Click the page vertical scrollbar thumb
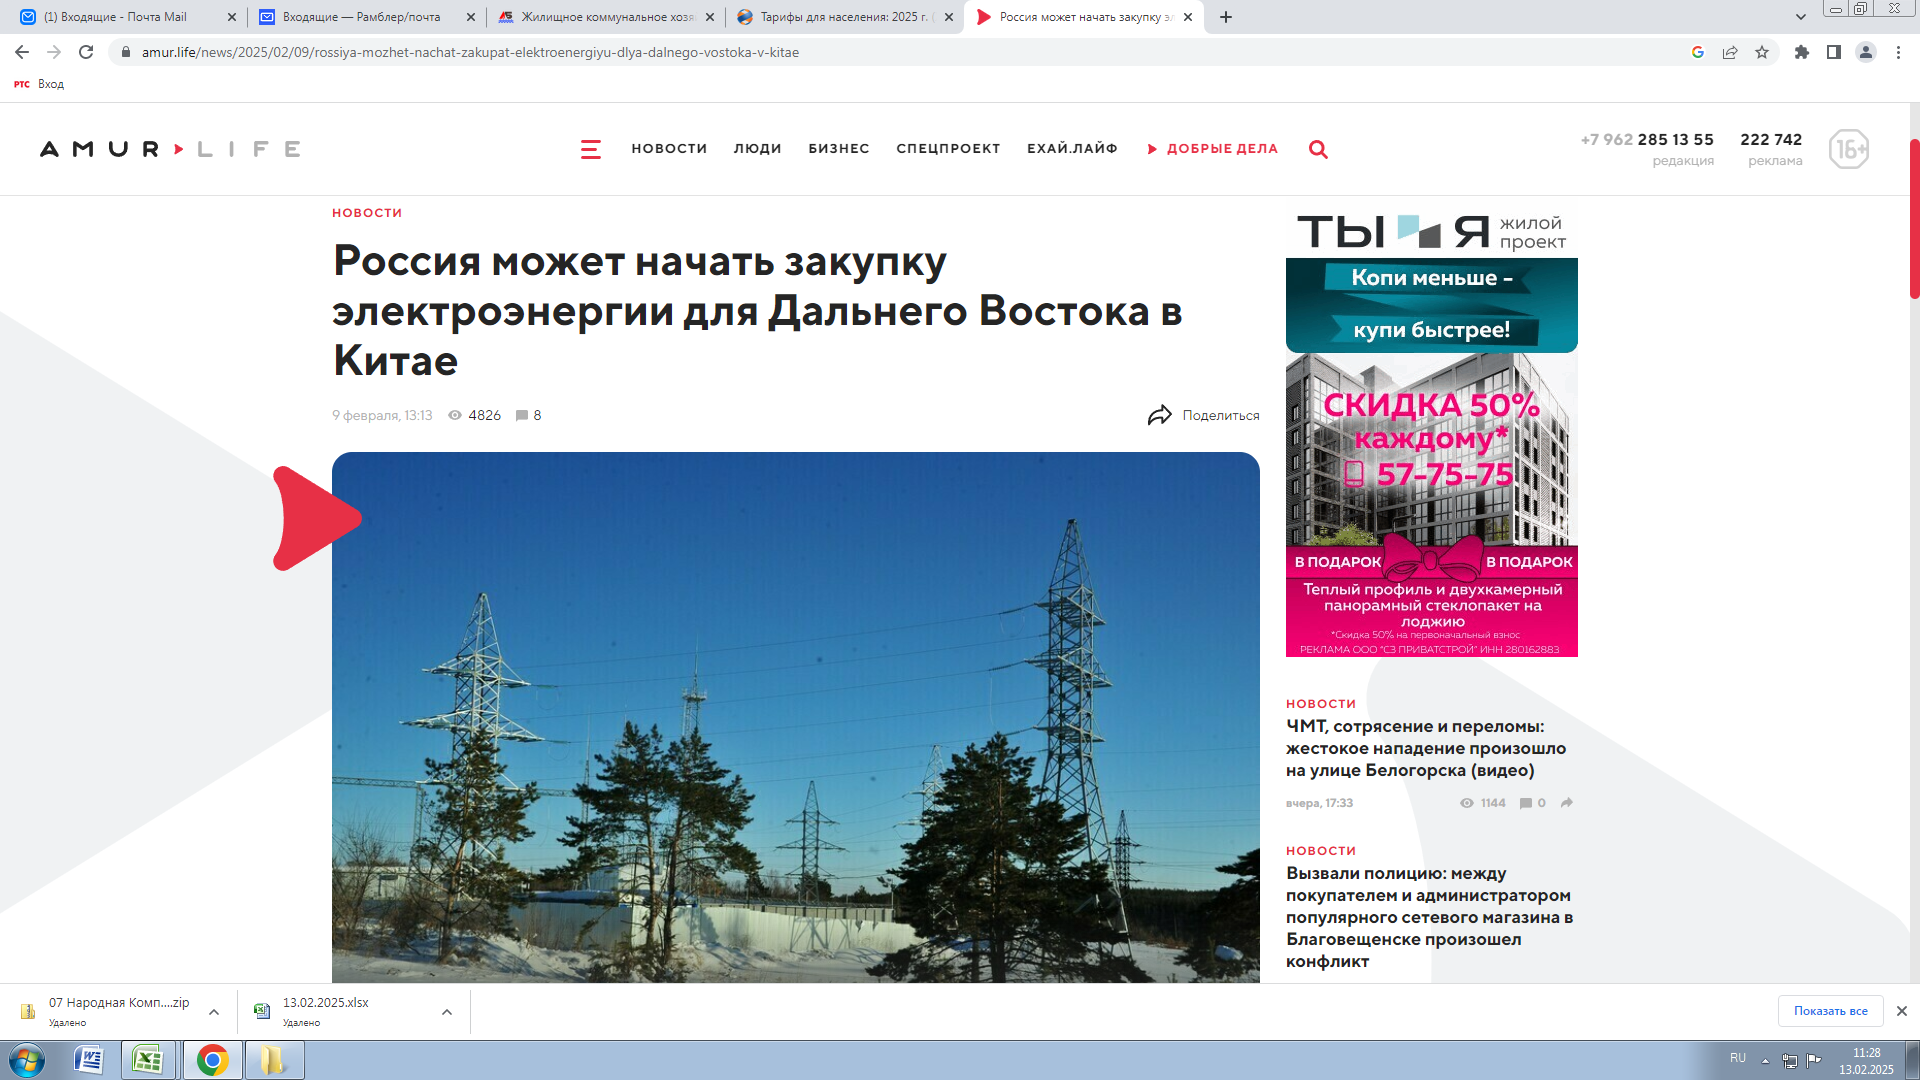This screenshot has width=1920, height=1080. click(x=1914, y=220)
